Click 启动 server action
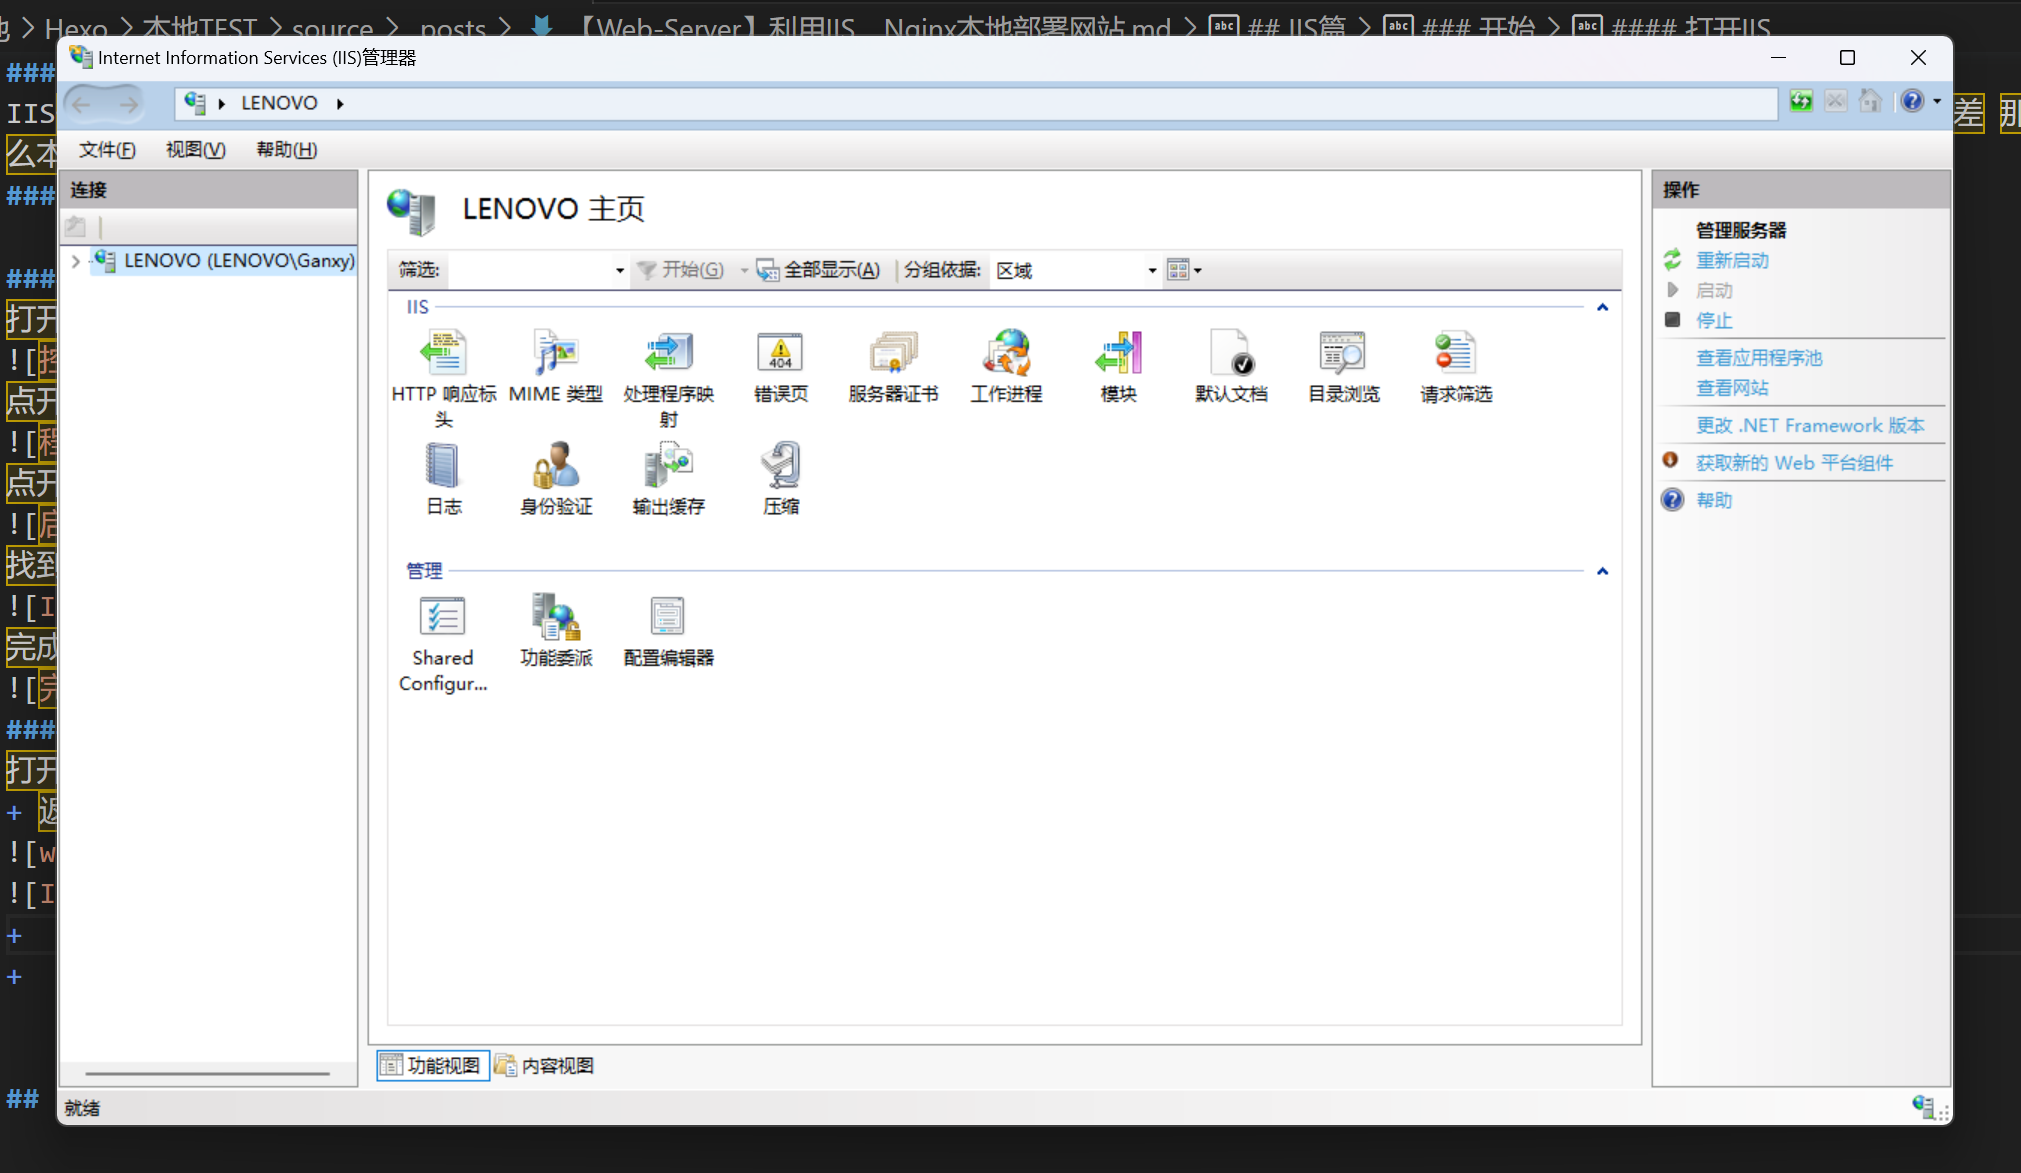The image size is (2021, 1173). click(1714, 291)
